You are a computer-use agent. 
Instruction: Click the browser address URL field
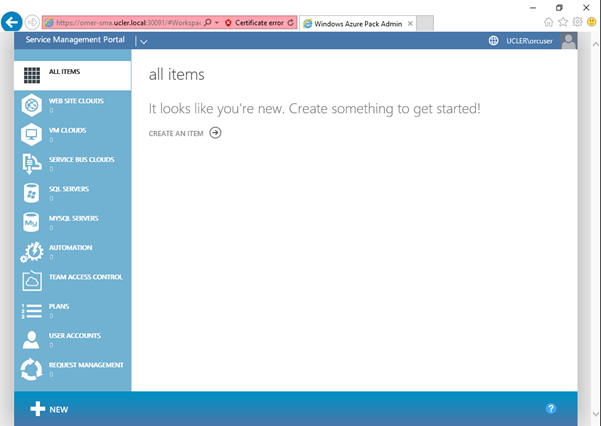(x=125, y=22)
